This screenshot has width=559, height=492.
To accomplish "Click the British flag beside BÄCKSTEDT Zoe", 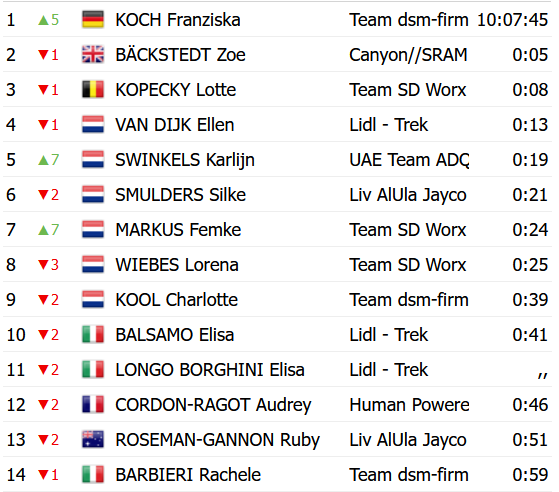I will click(x=93, y=55).
